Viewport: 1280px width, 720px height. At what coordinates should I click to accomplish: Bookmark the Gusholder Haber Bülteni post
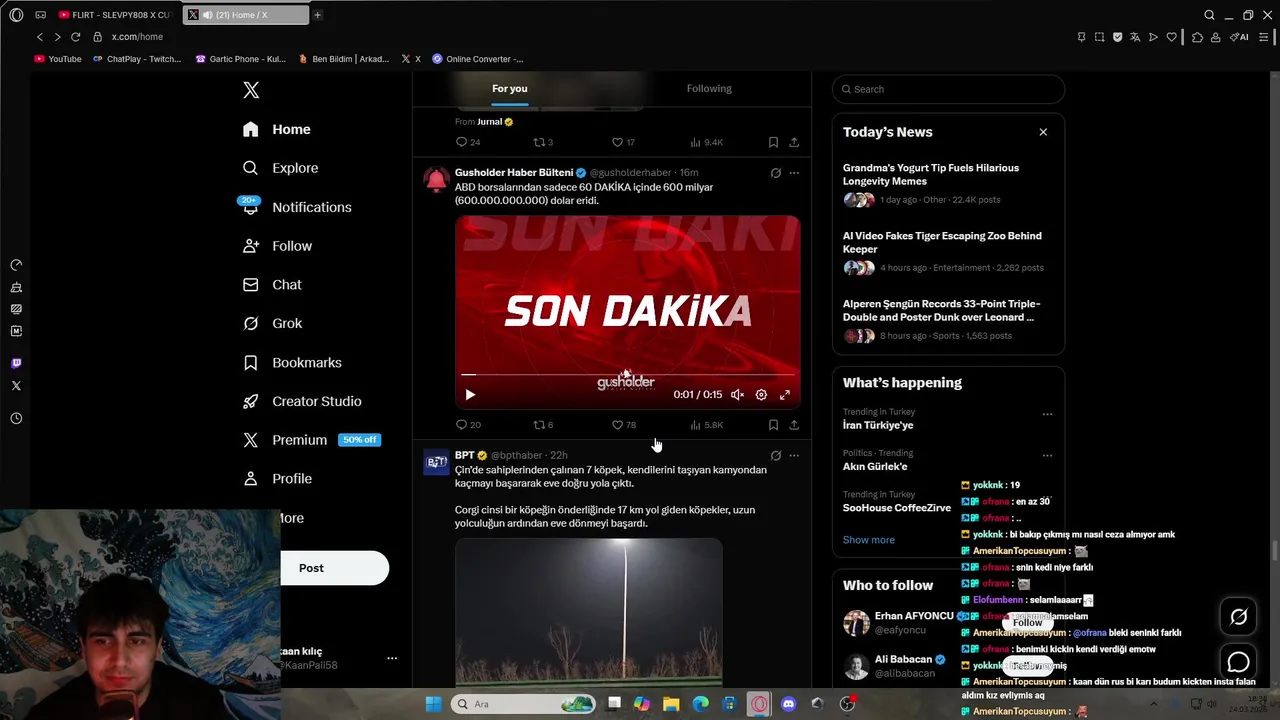(x=773, y=425)
